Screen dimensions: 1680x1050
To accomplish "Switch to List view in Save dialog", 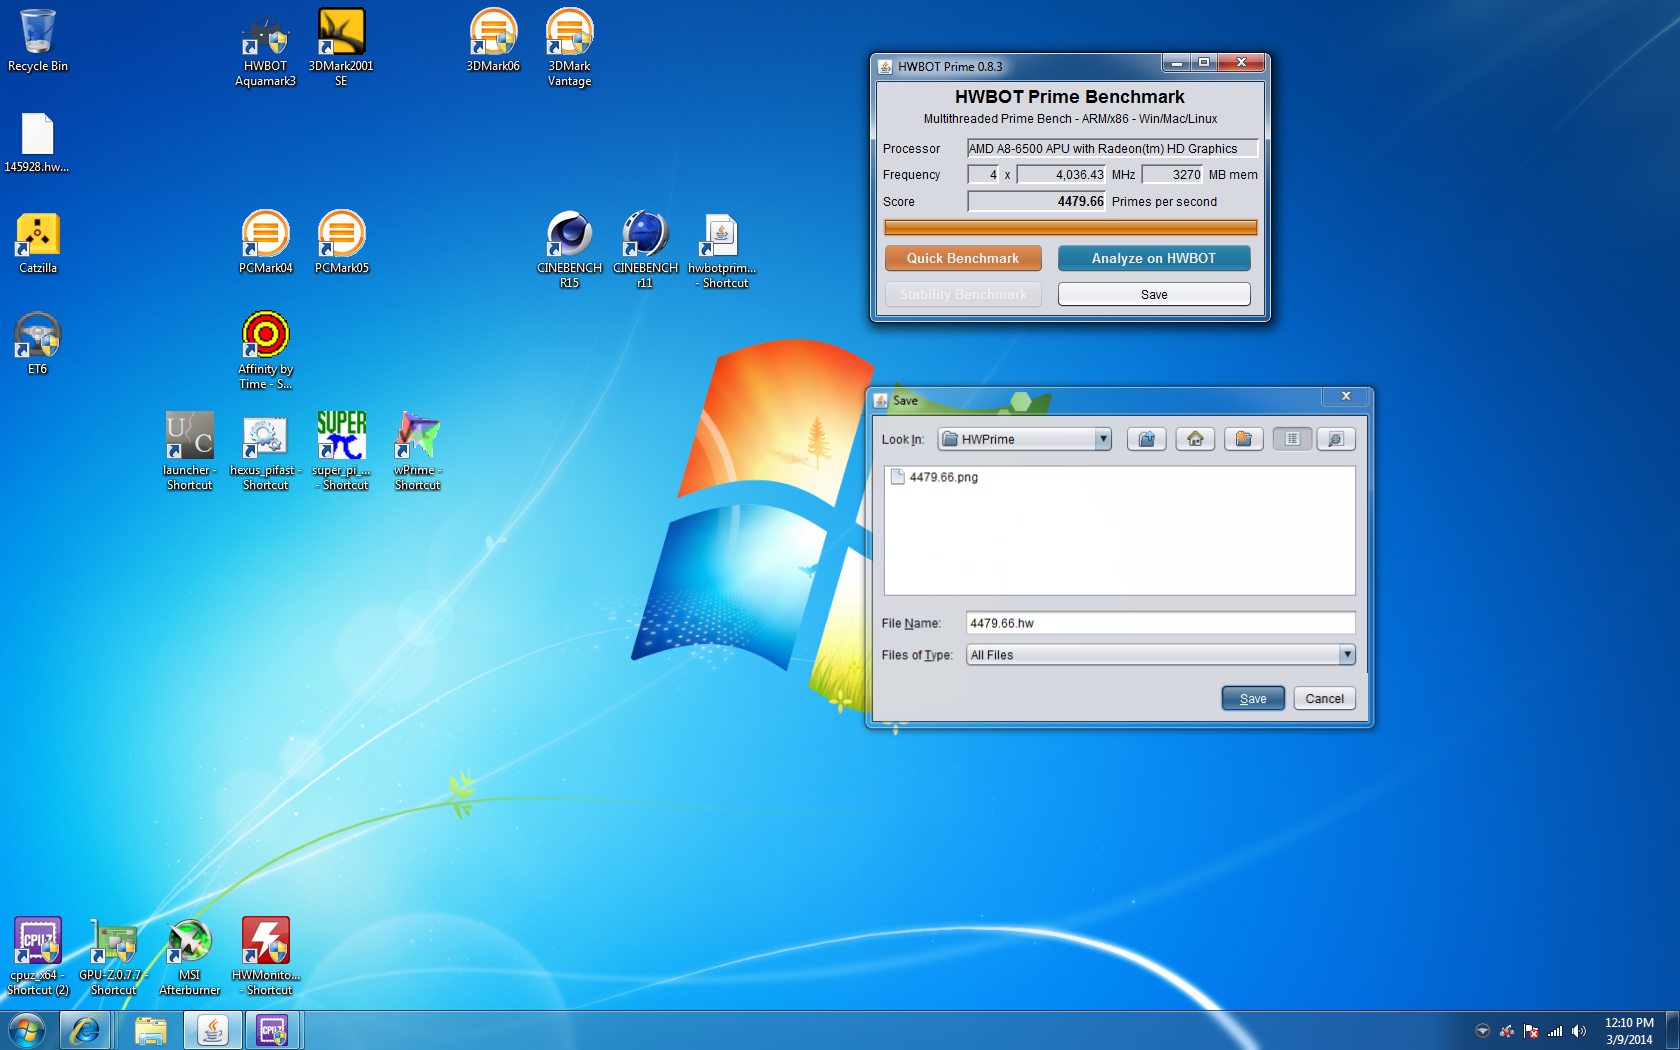I will [x=1292, y=439].
